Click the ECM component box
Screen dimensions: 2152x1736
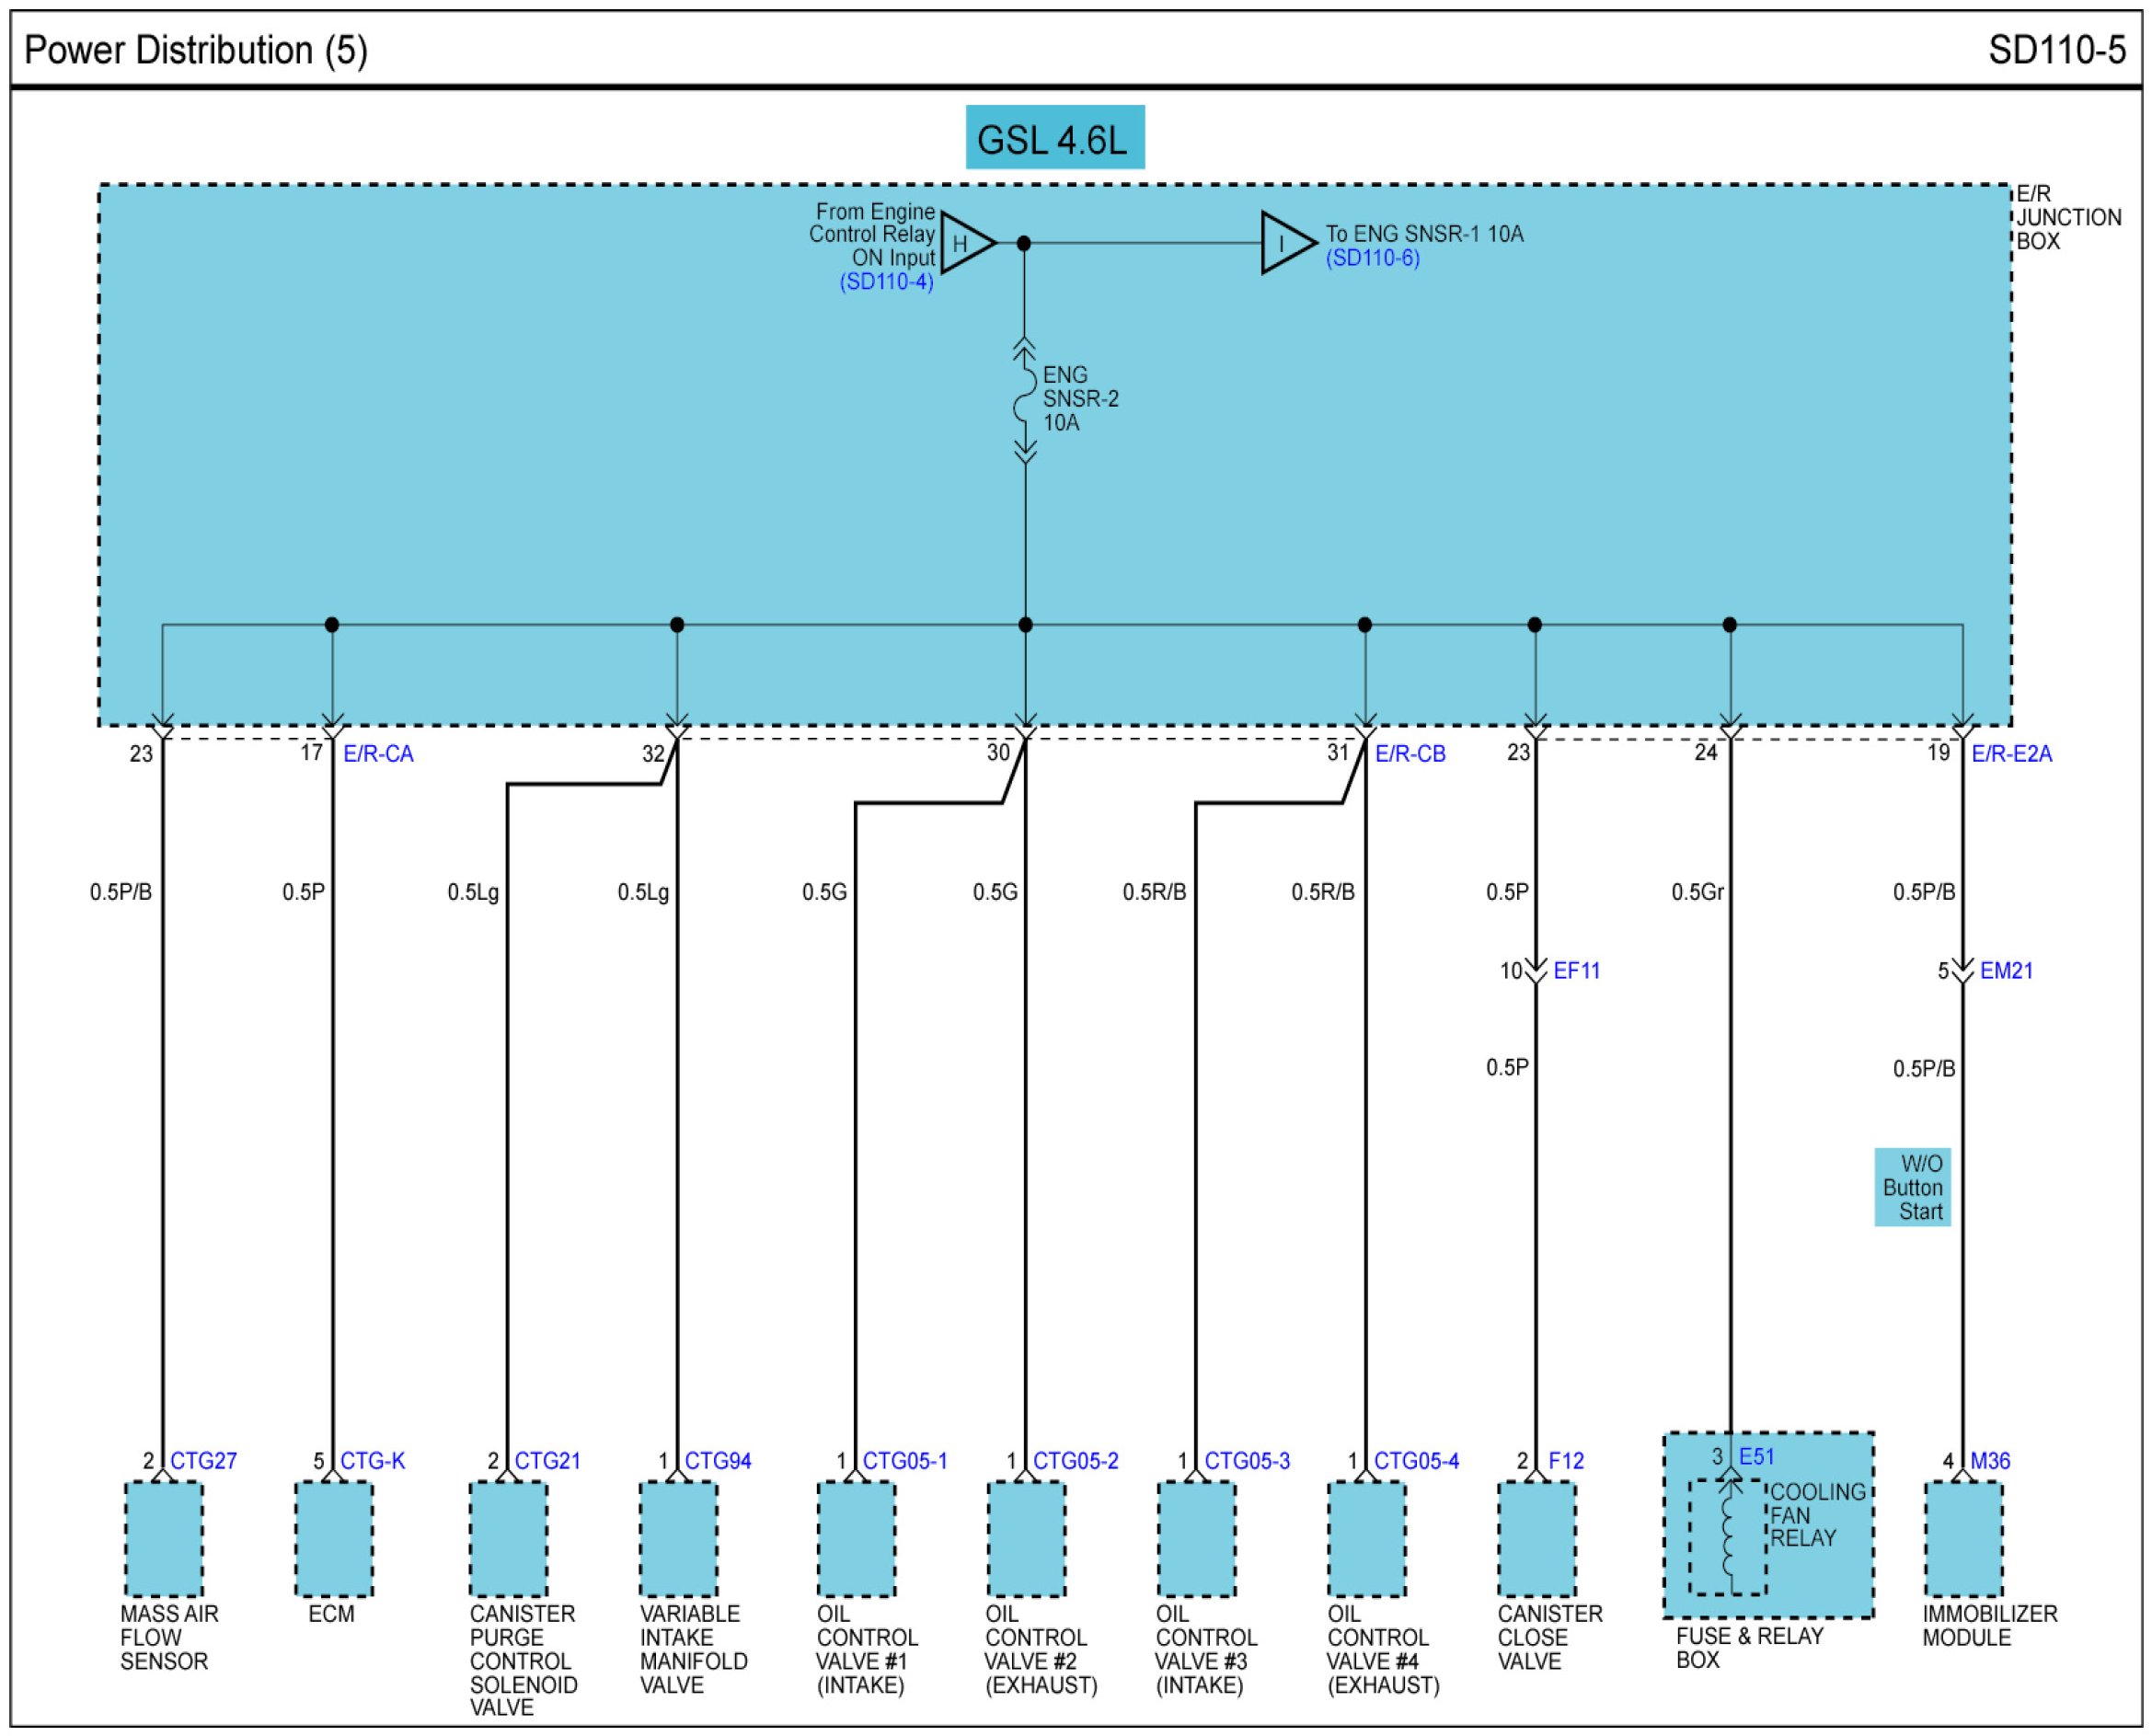[x=334, y=1539]
